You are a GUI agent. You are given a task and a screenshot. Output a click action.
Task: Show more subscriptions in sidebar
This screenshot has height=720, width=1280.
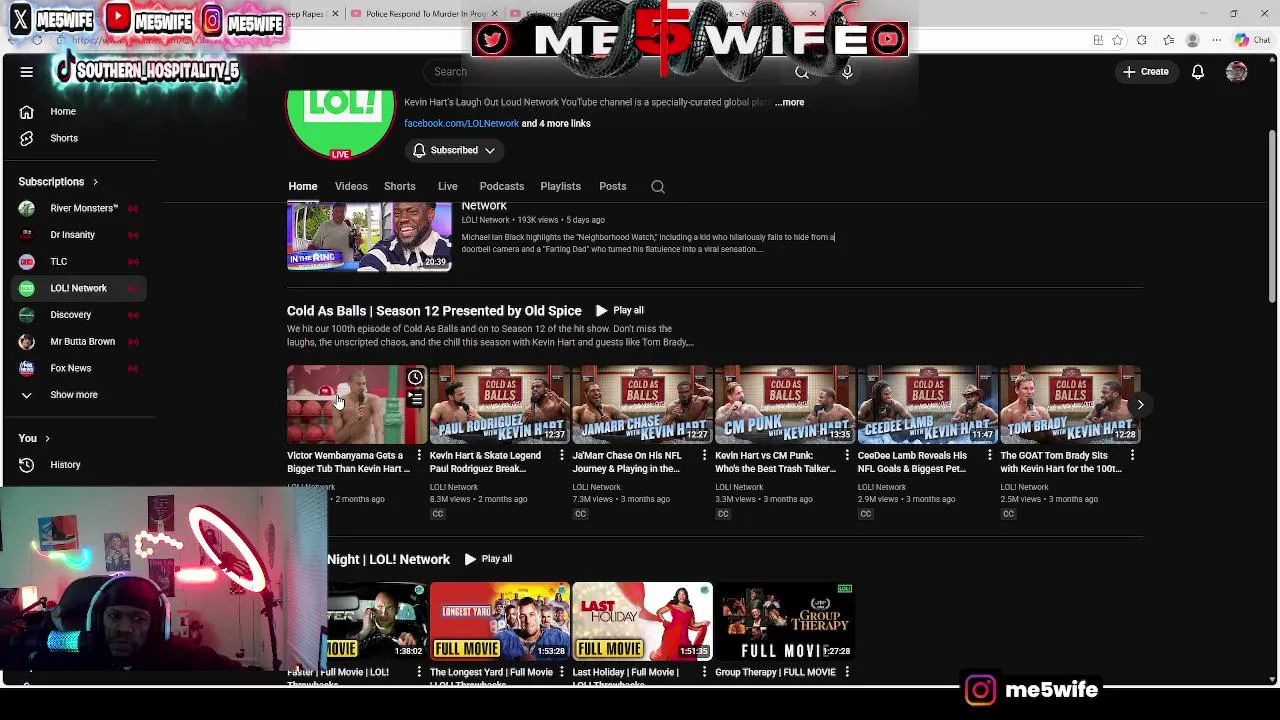point(74,395)
